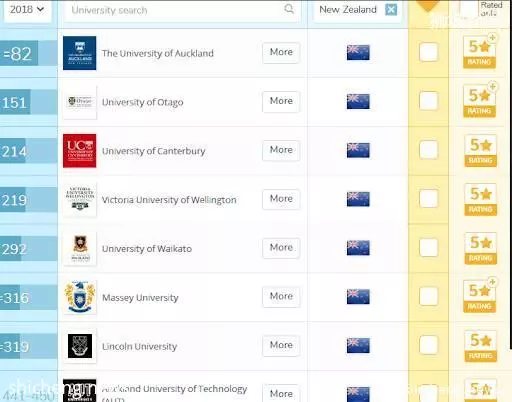512x402 pixels.
Task: Click the University of Canterbury UC logo
Action: [79, 151]
